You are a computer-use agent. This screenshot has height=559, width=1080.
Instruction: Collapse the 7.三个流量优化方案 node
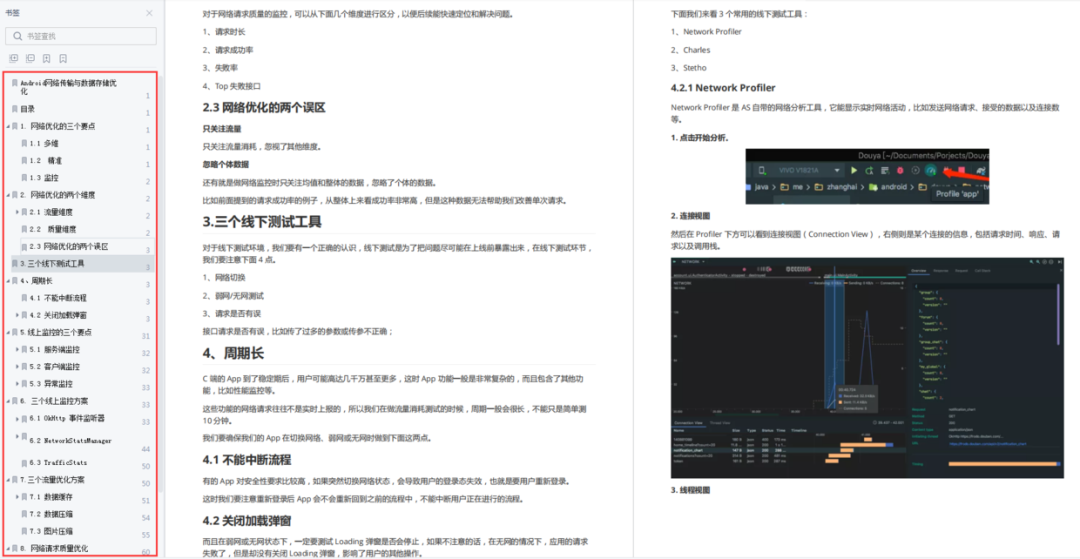(x=8, y=479)
